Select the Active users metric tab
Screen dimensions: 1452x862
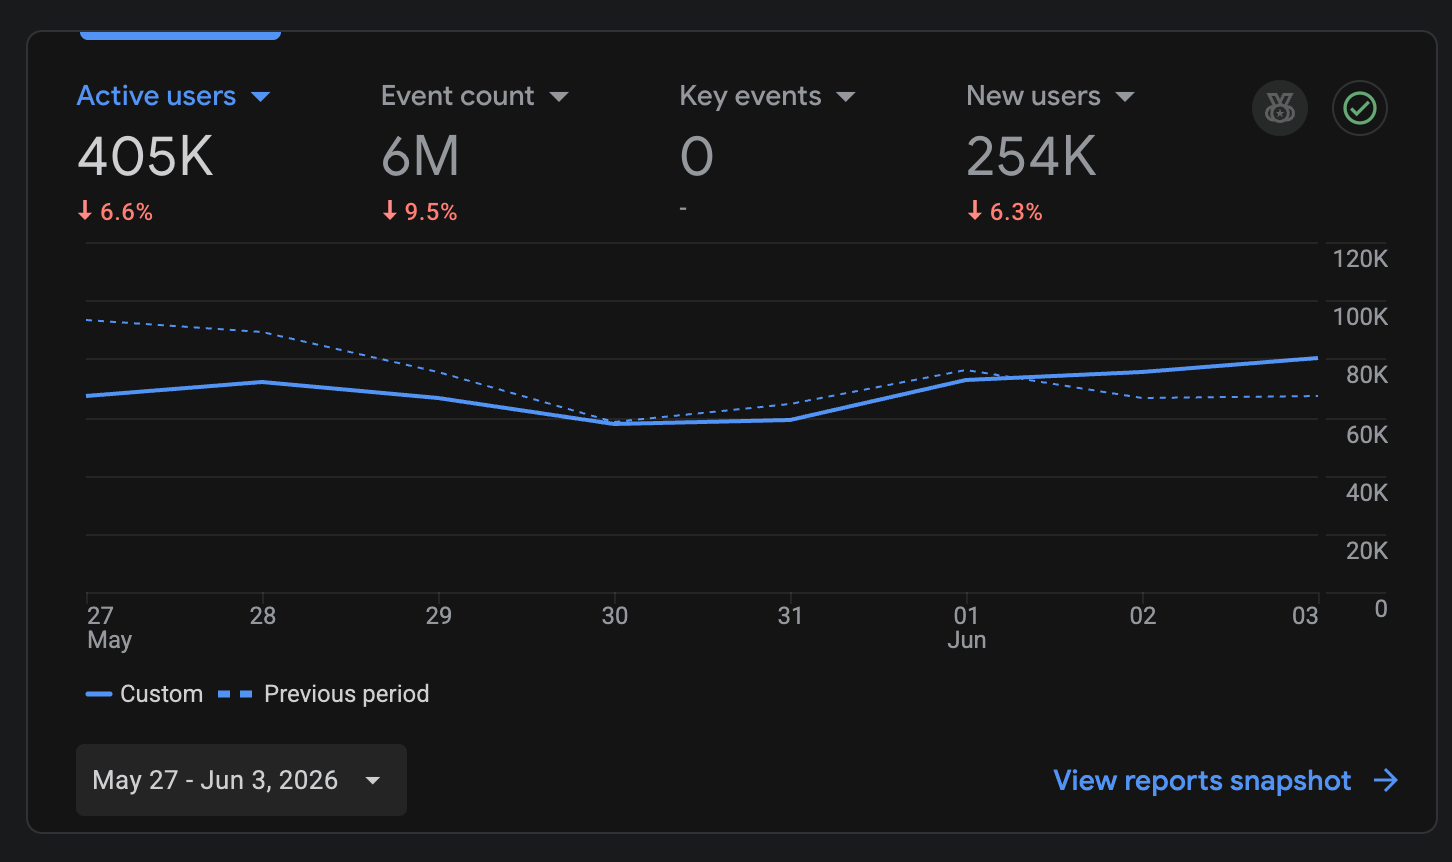coord(156,96)
